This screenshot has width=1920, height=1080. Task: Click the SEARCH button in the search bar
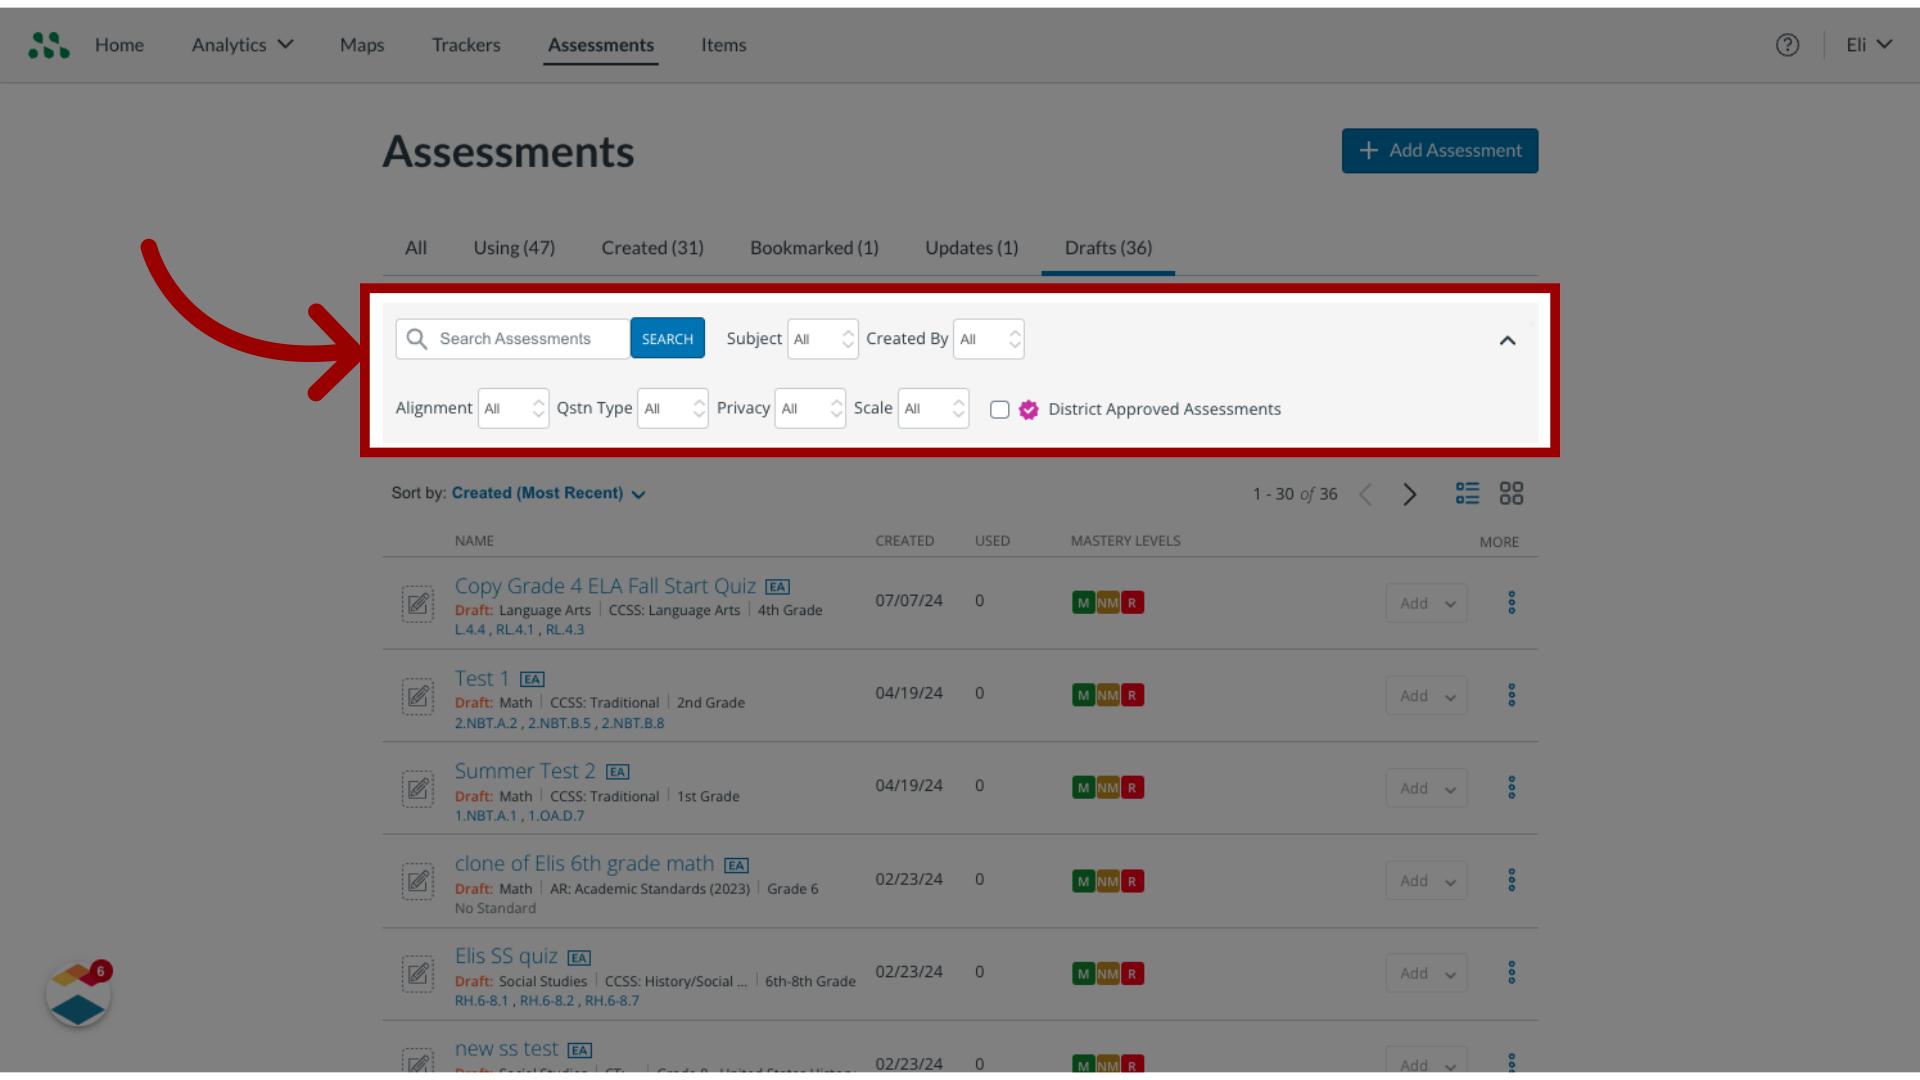click(667, 339)
